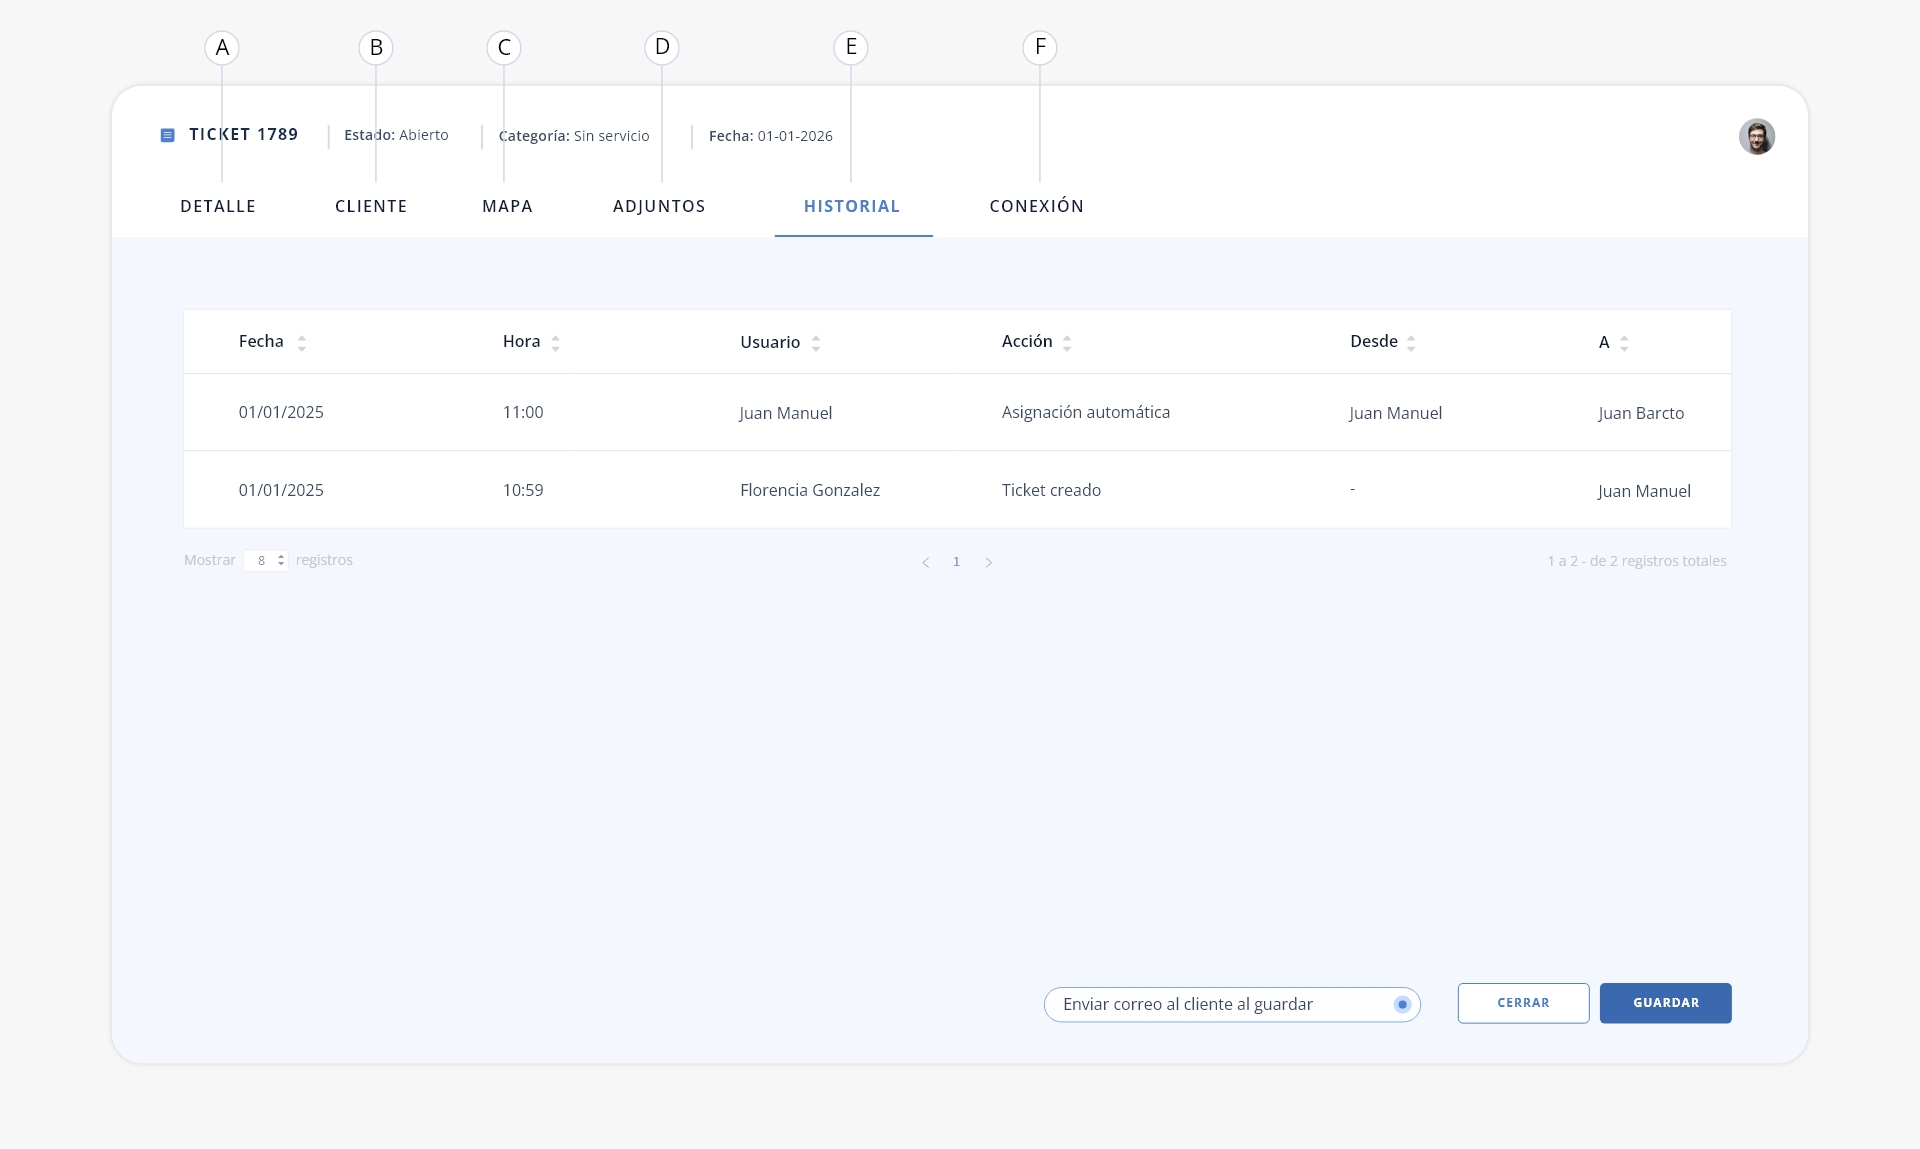
Task: Sort table by Acción column arrows
Action: [x=1067, y=343]
